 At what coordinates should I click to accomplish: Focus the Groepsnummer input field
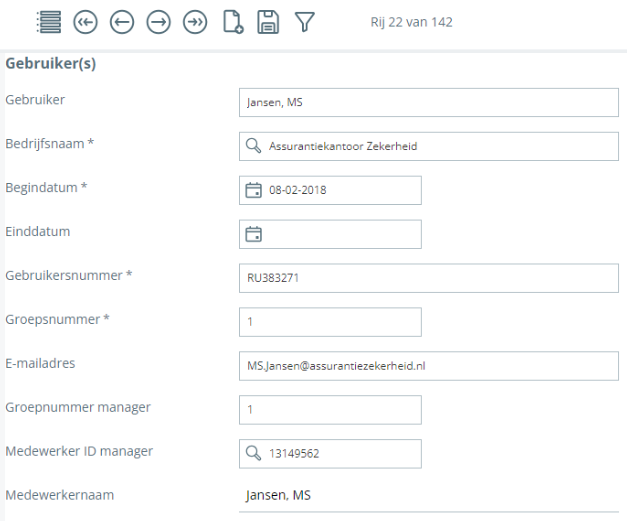tap(330, 322)
